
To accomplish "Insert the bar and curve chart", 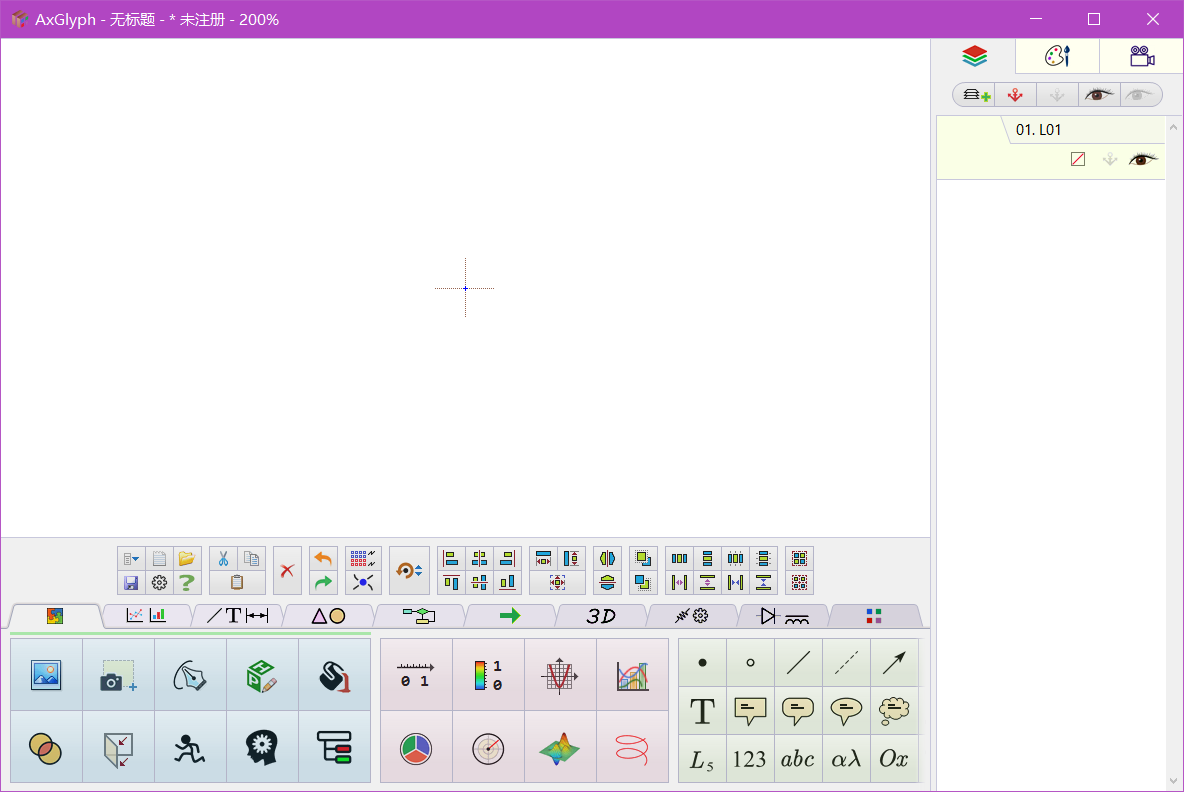I will (632, 675).
